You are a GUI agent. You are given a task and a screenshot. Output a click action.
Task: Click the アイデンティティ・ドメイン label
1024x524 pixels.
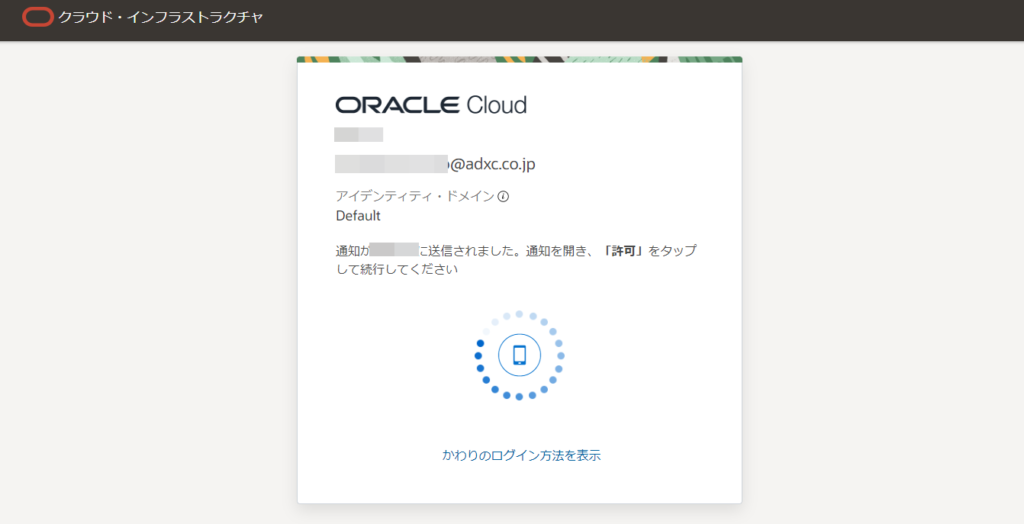[x=415, y=196]
